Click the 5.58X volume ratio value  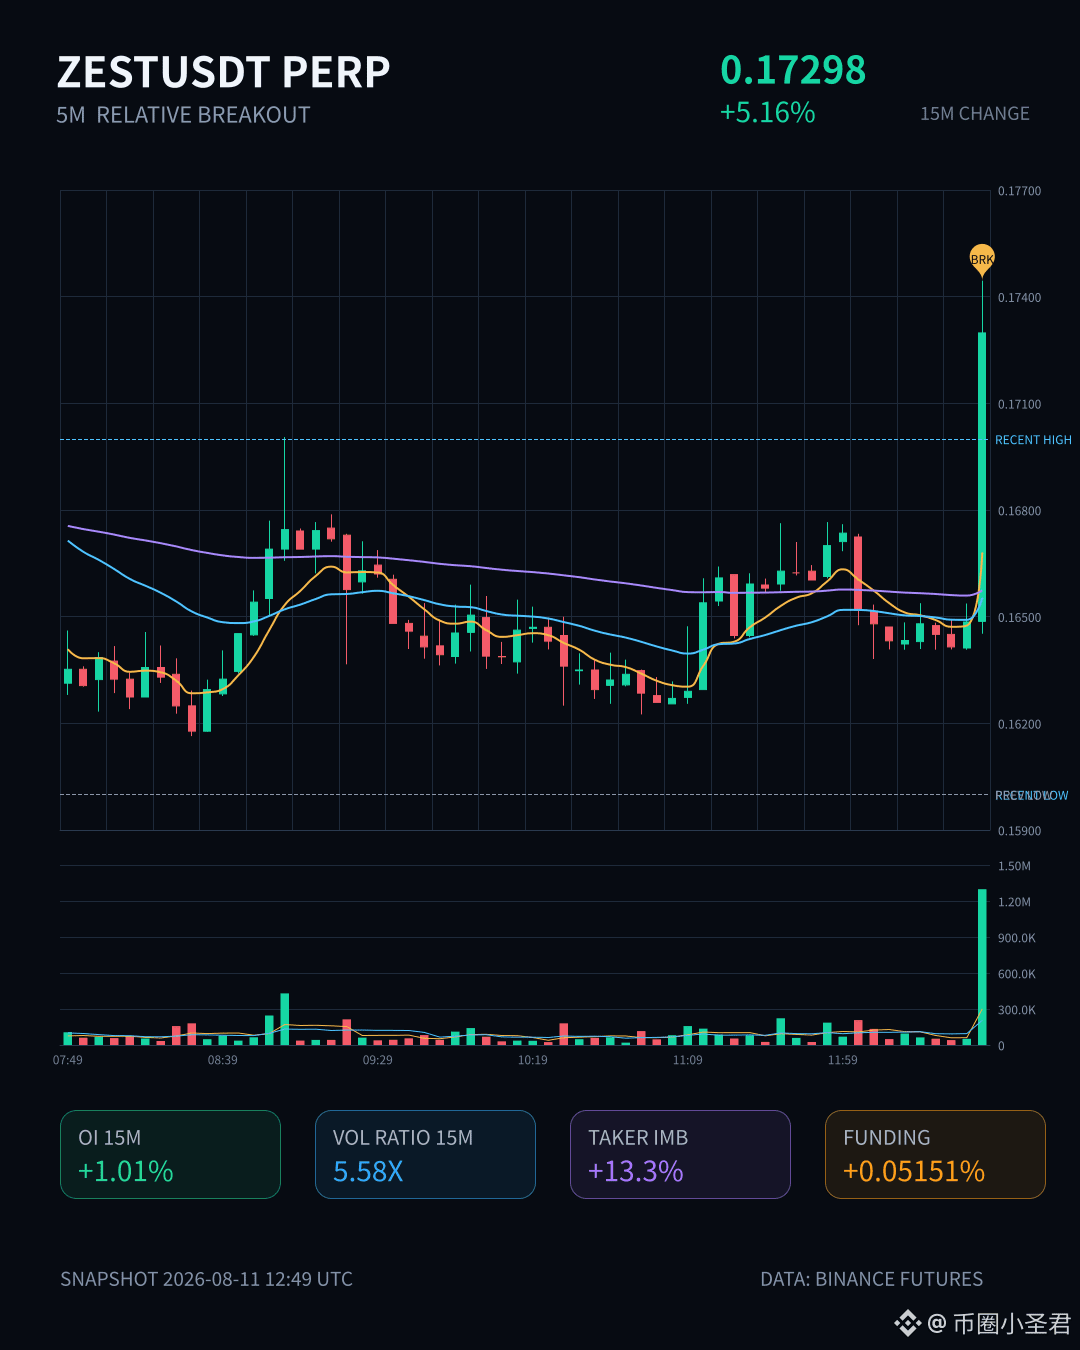click(x=368, y=1171)
